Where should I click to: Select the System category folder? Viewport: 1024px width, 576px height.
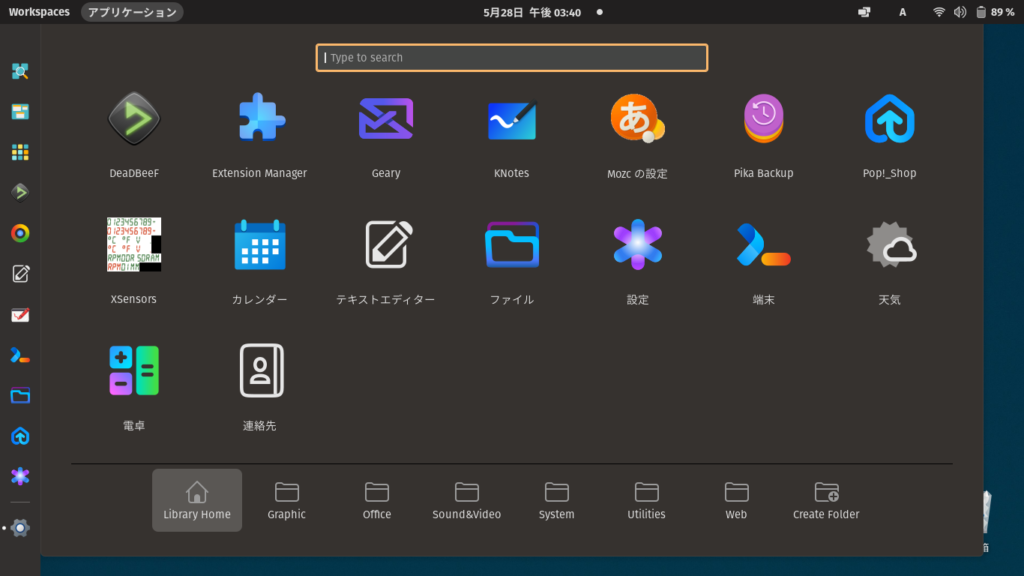click(556, 500)
